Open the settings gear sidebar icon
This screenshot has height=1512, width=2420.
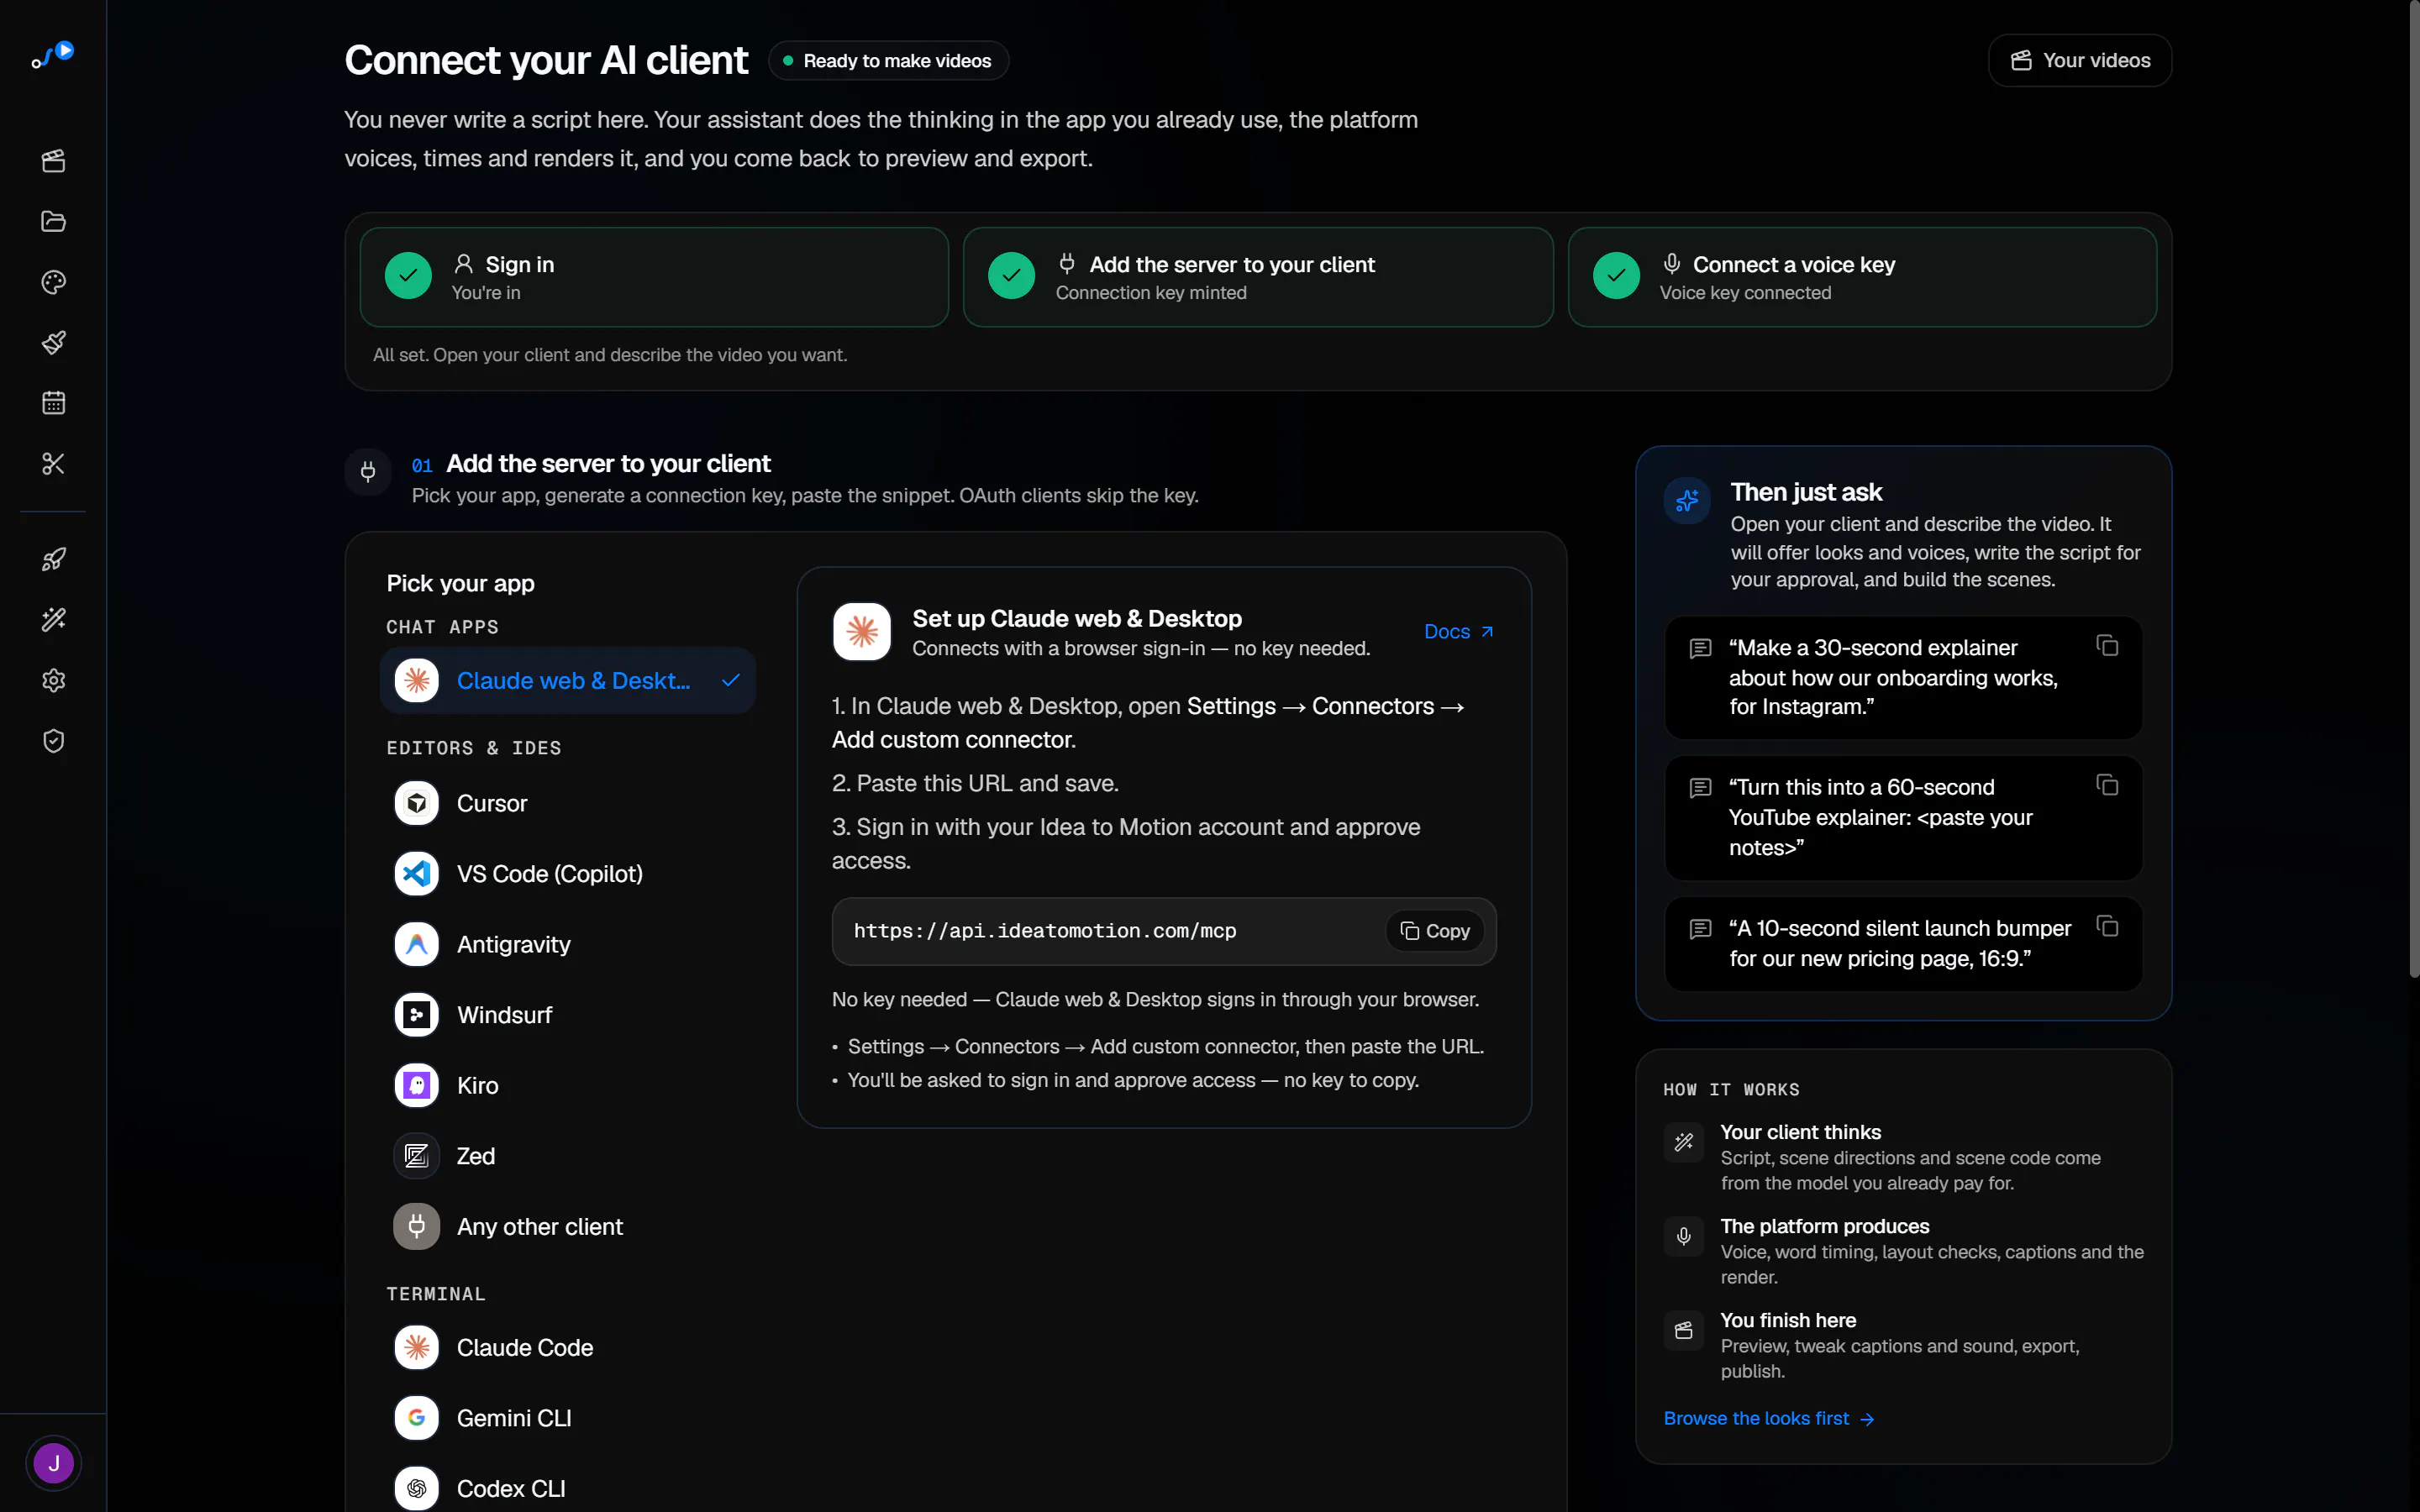pyautogui.click(x=53, y=680)
